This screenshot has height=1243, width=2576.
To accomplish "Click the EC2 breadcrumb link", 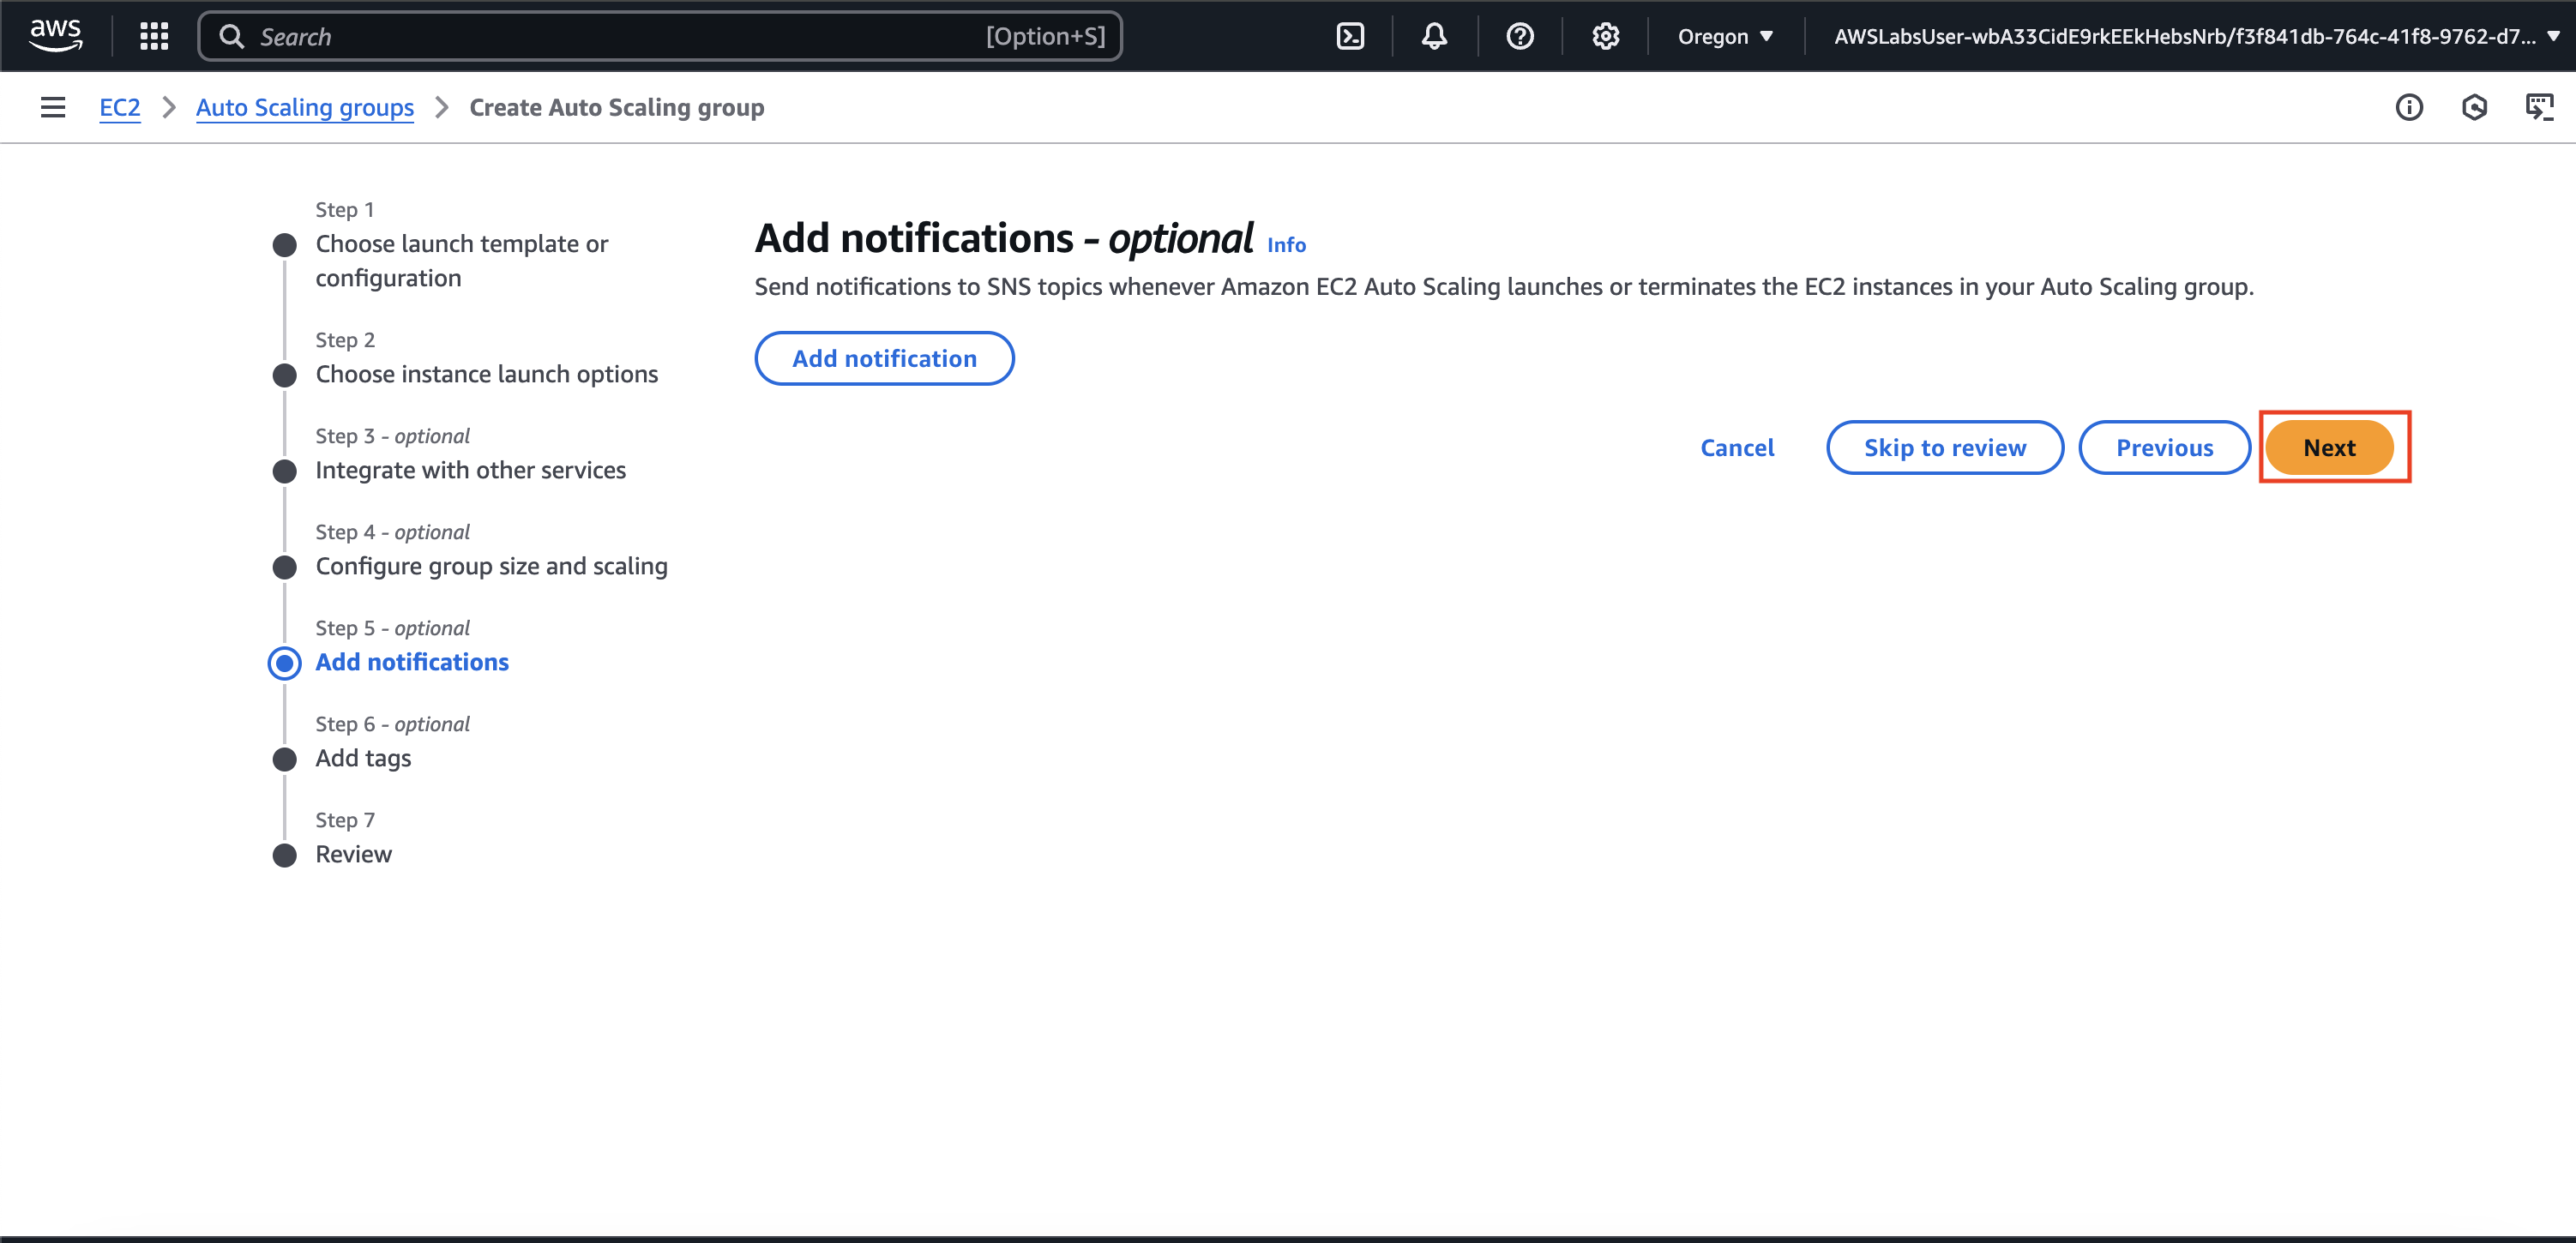I will tap(119, 107).
